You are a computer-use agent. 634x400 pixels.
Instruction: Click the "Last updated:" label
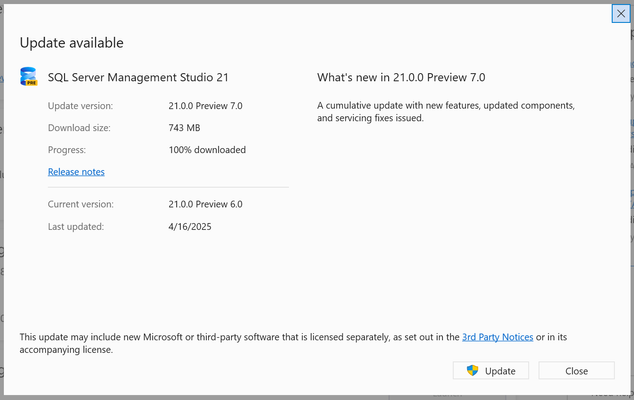(76, 226)
